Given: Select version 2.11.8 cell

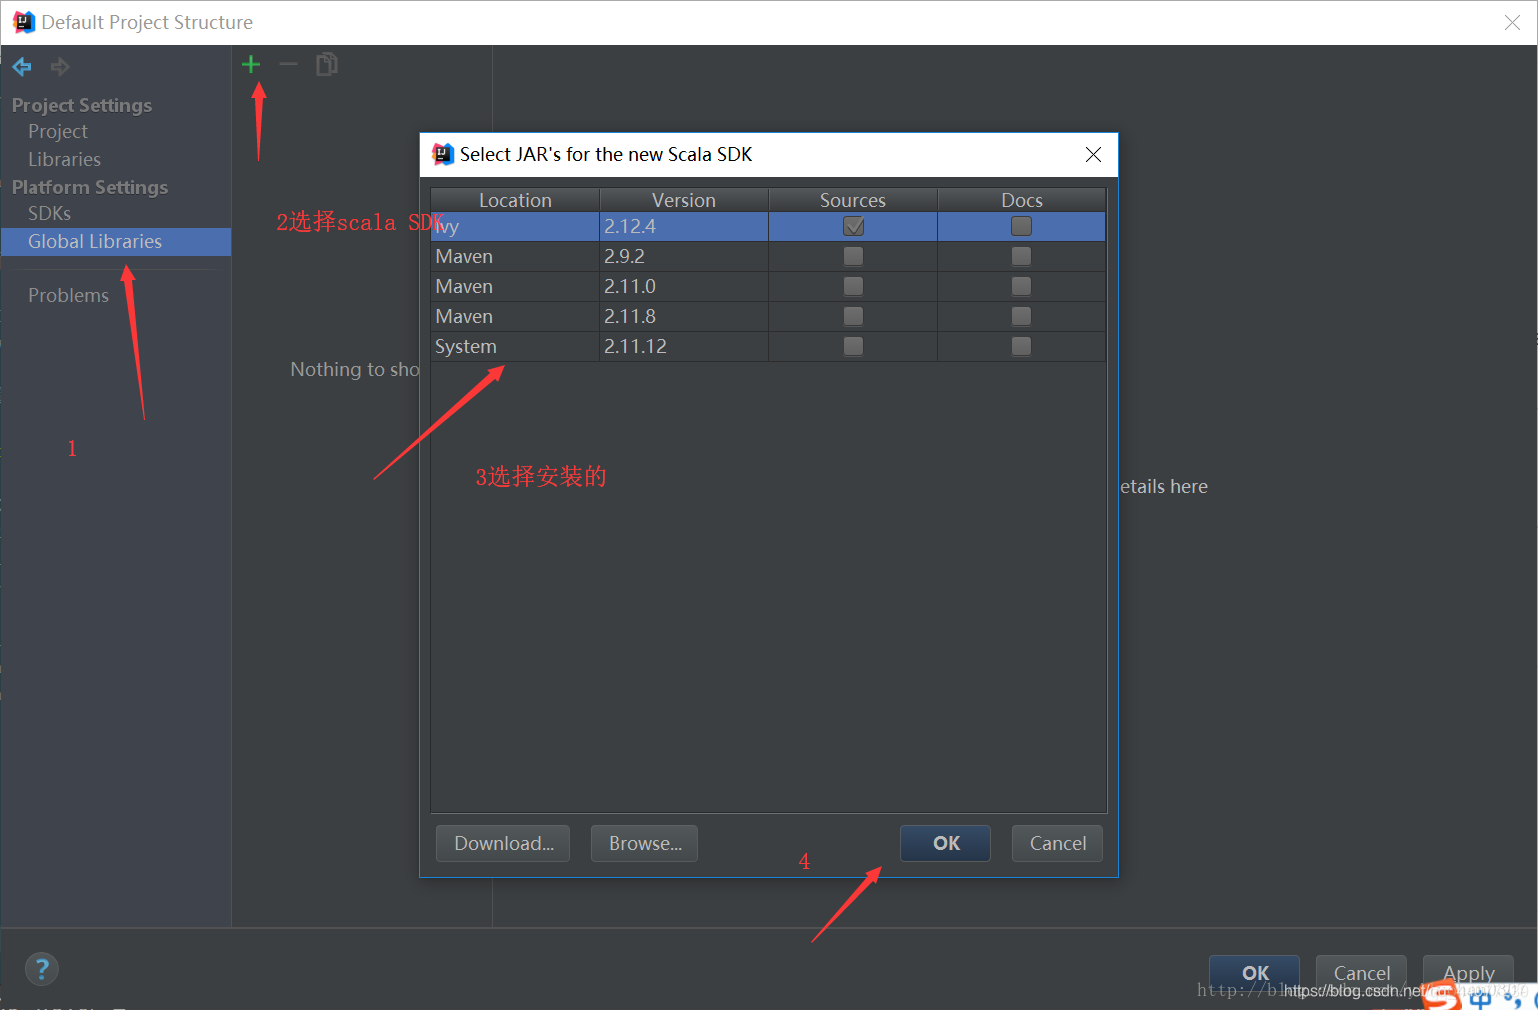Looking at the screenshot, I should coord(684,316).
